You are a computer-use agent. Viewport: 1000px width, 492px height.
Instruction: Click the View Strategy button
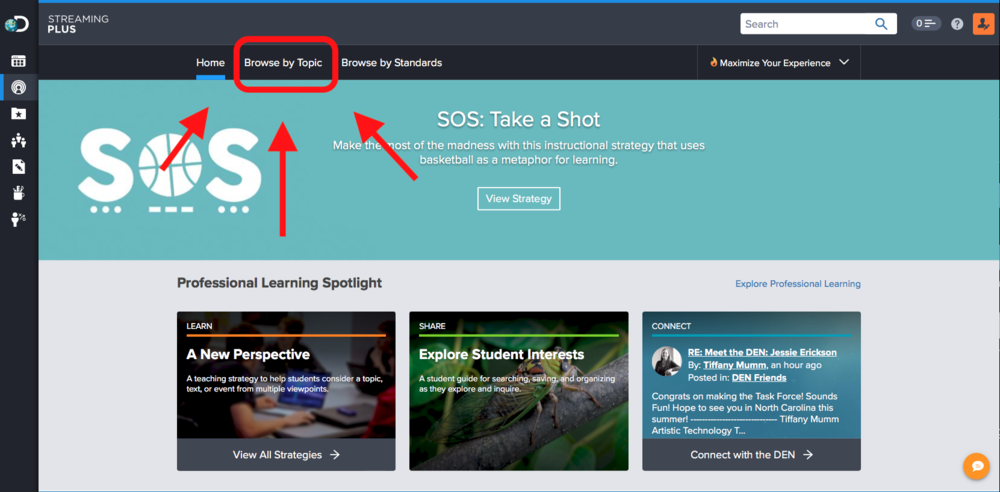click(x=518, y=198)
